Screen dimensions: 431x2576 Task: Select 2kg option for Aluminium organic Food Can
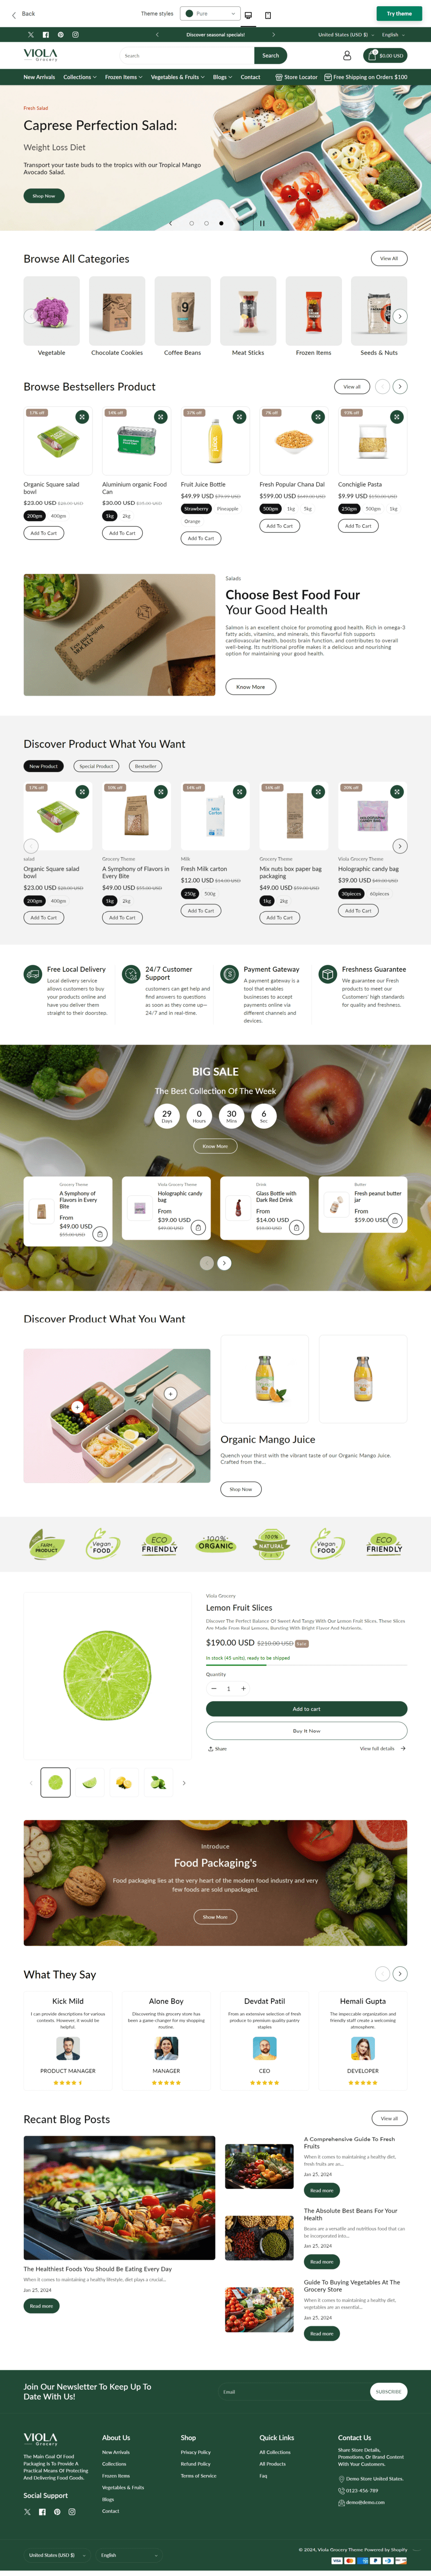click(x=126, y=516)
